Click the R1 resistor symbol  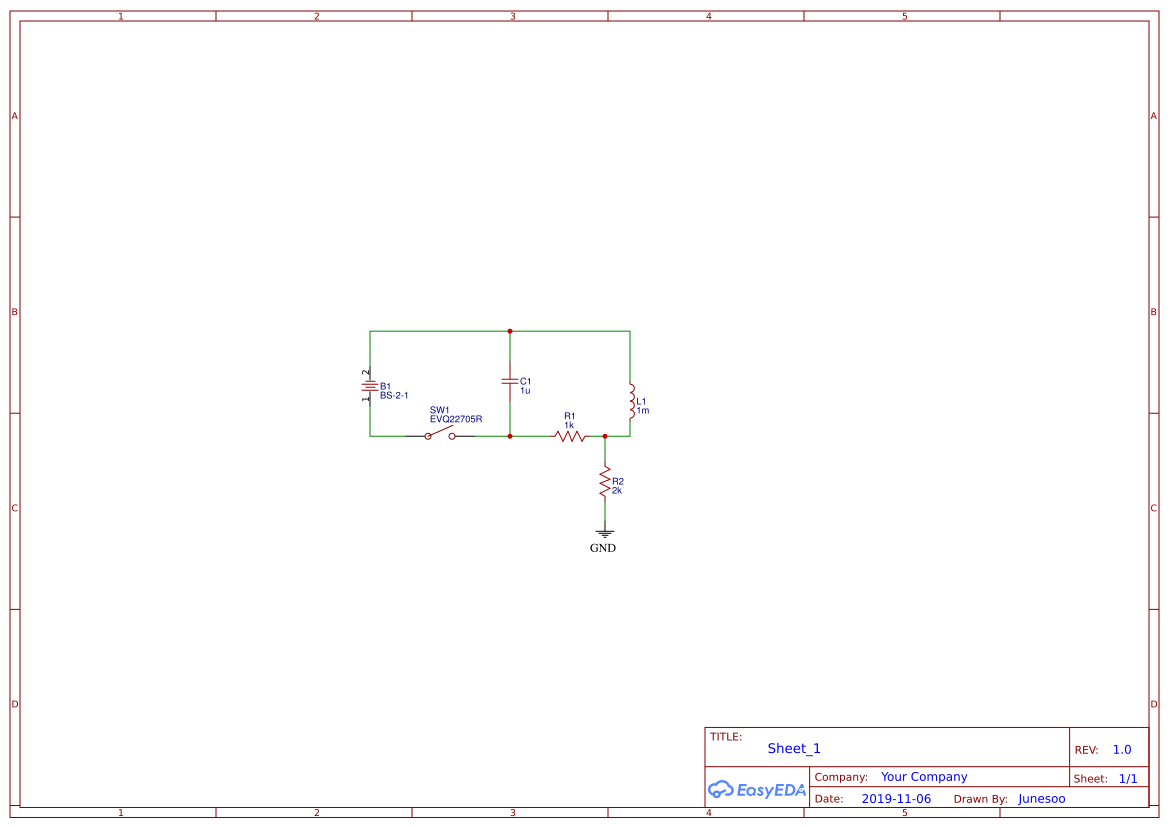569,436
